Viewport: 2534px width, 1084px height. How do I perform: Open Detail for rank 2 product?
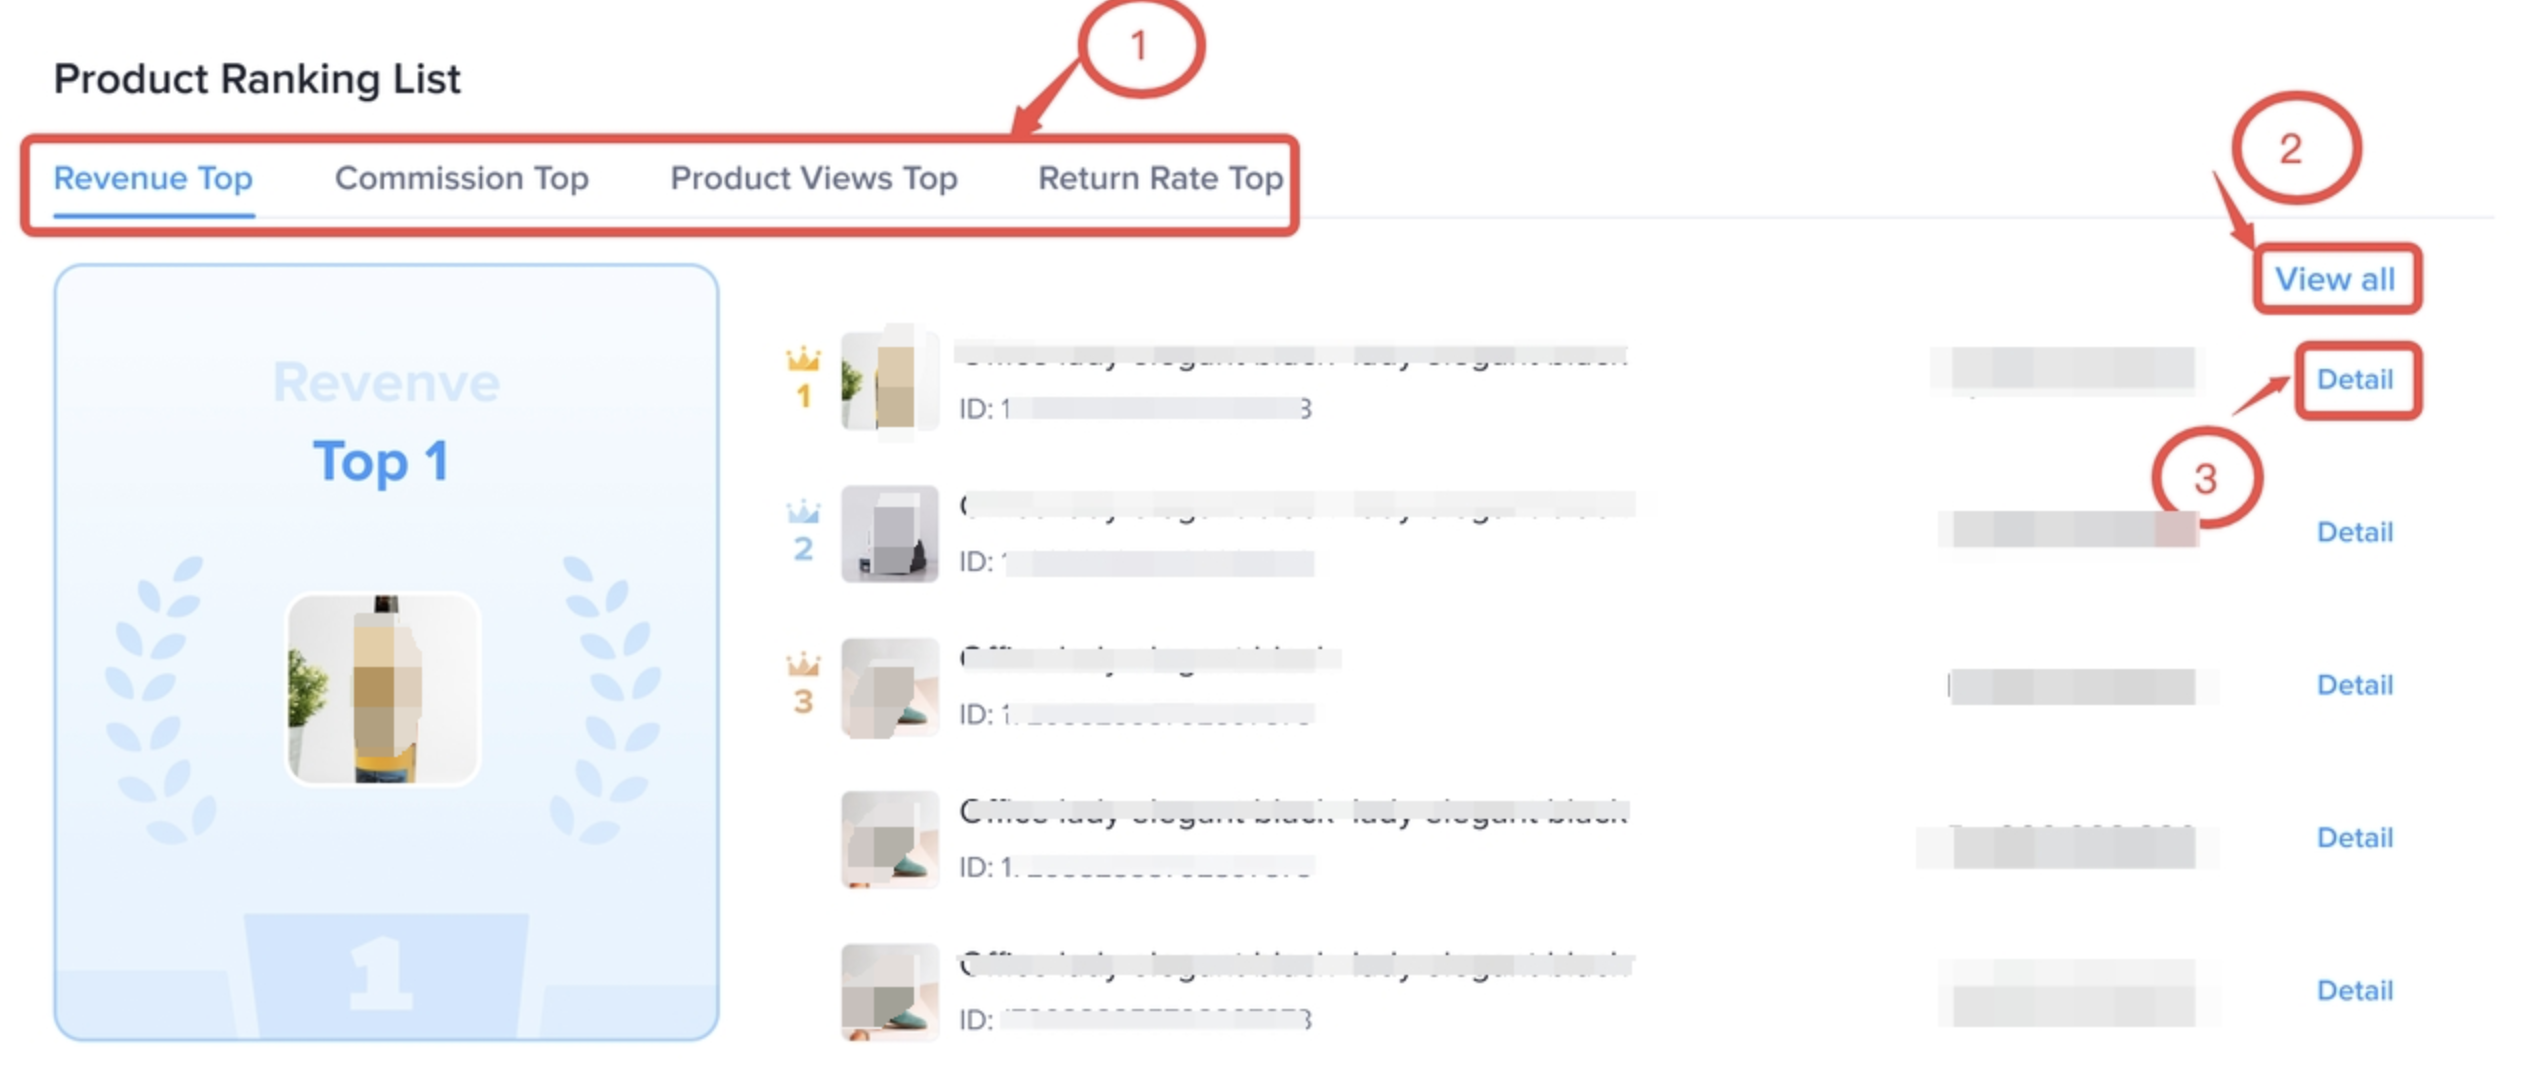coord(2355,532)
